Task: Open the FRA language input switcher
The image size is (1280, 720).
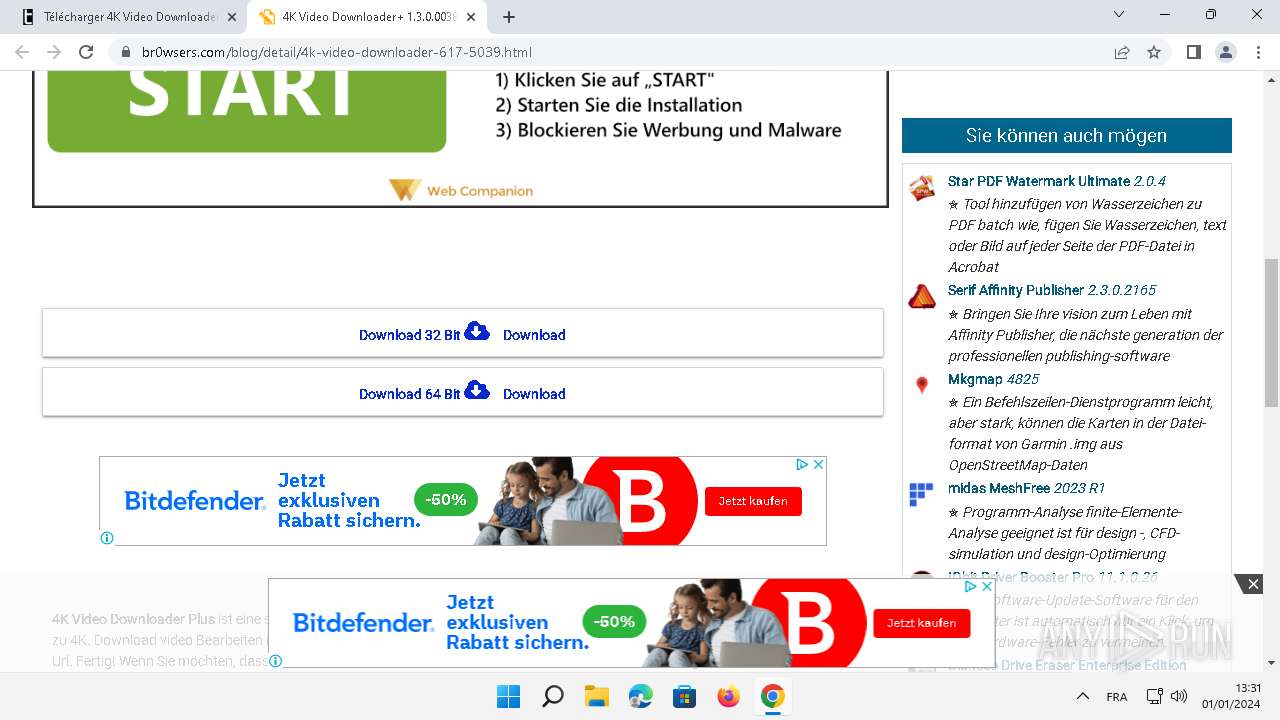Action: 1117,697
